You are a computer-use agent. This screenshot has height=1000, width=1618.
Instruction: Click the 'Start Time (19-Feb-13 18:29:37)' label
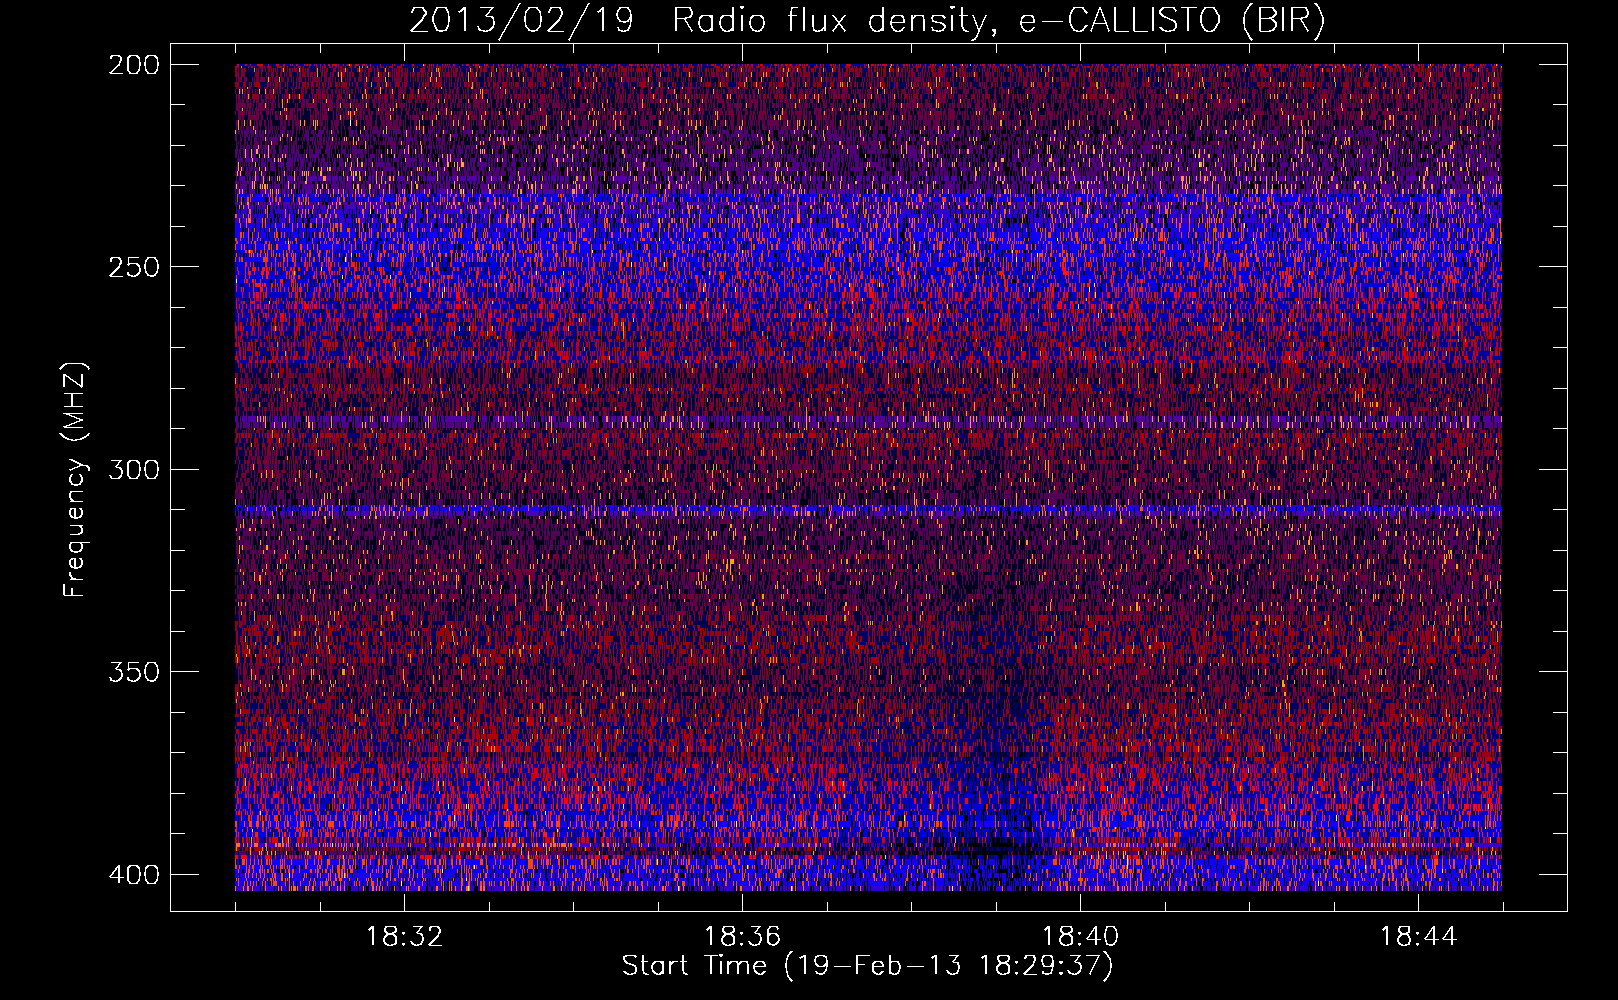[867, 966]
